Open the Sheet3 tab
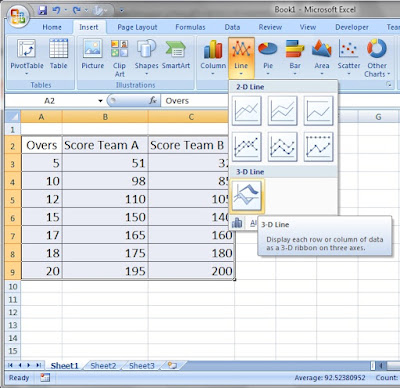This screenshot has height=388, width=400. coord(142,366)
